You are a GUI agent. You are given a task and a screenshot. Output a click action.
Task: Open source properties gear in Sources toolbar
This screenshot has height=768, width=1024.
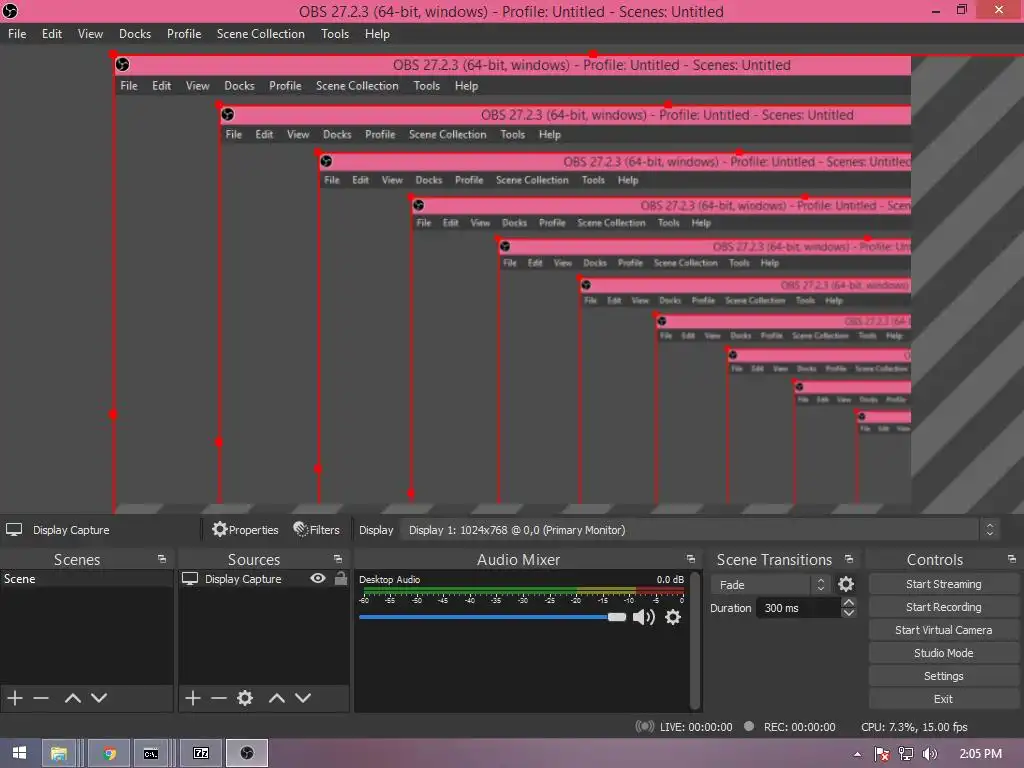click(x=245, y=697)
